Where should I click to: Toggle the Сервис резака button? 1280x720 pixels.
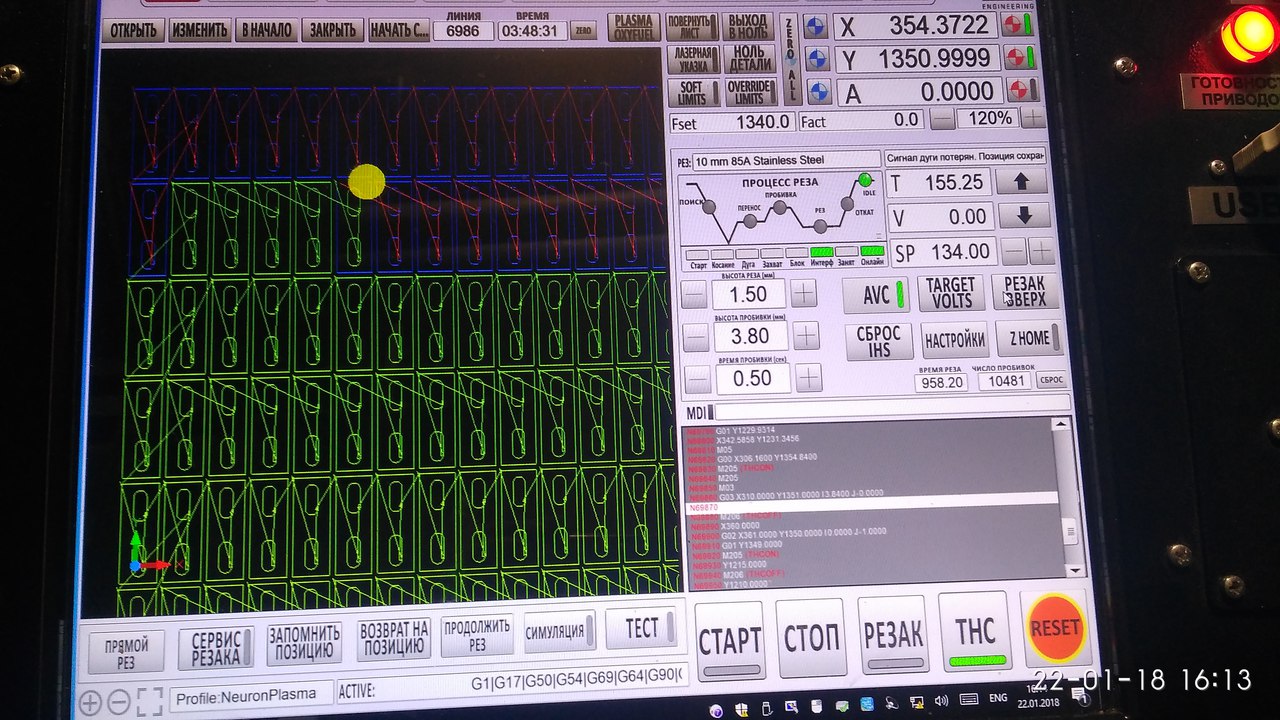click(217, 648)
